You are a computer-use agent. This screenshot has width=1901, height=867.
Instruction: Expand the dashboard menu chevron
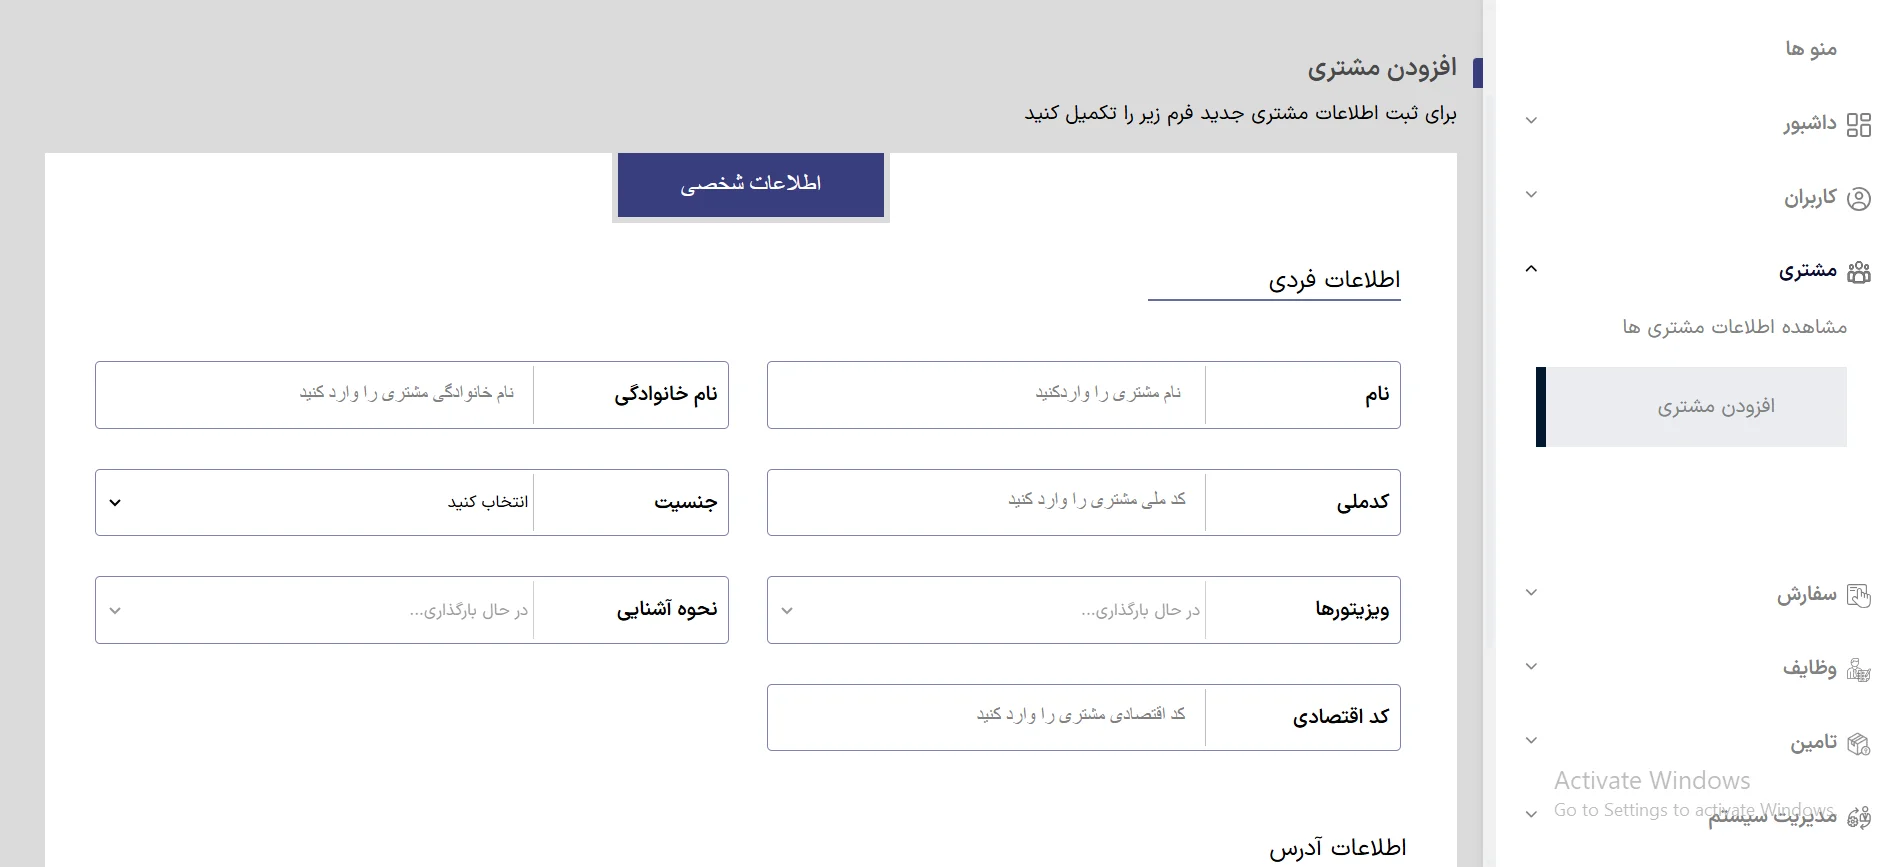(1531, 121)
